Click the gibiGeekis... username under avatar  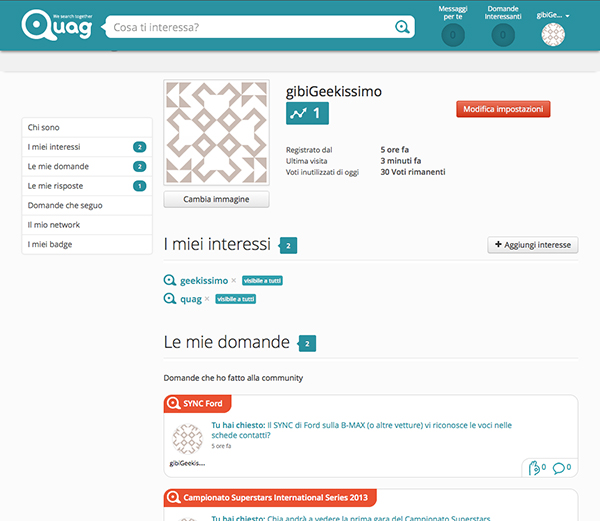pos(187,463)
